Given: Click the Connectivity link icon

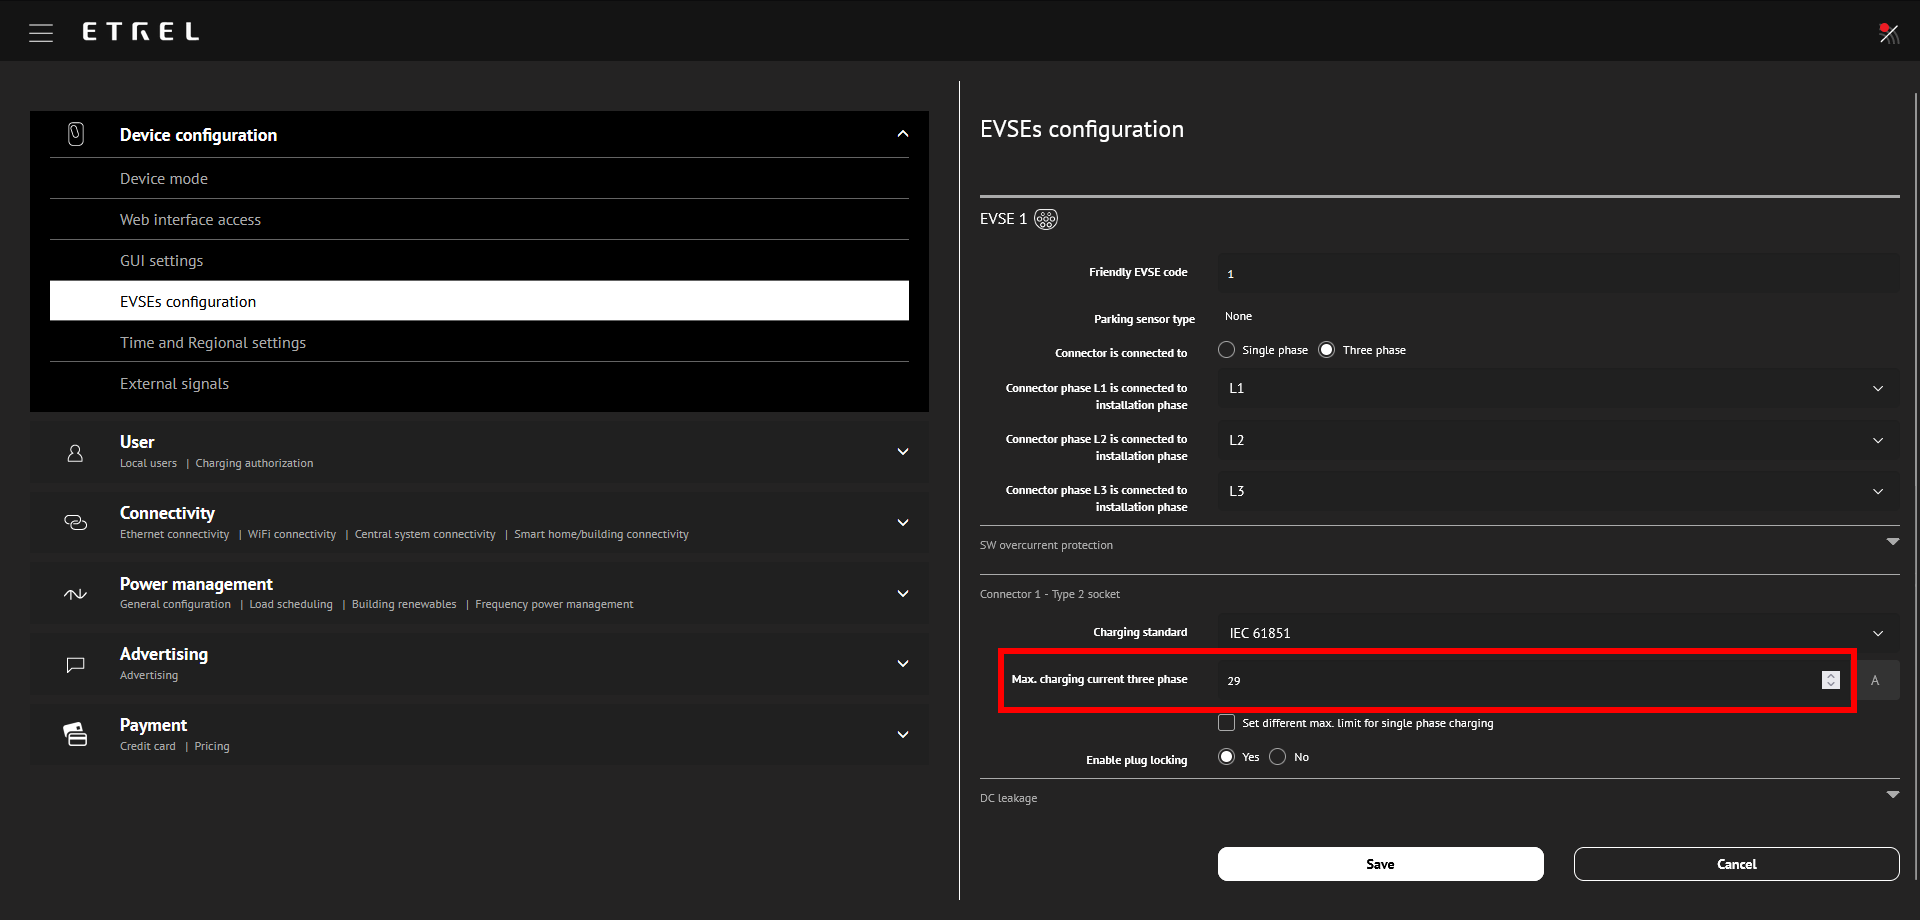Looking at the screenshot, I should (76, 522).
